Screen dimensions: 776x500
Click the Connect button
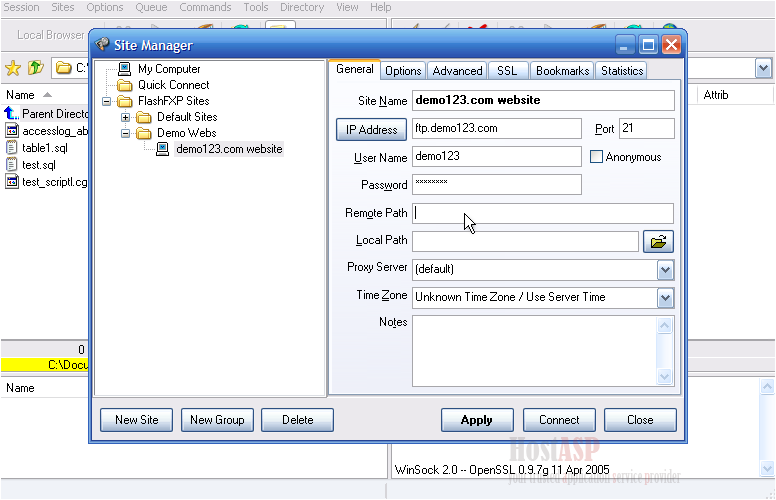point(559,420)
